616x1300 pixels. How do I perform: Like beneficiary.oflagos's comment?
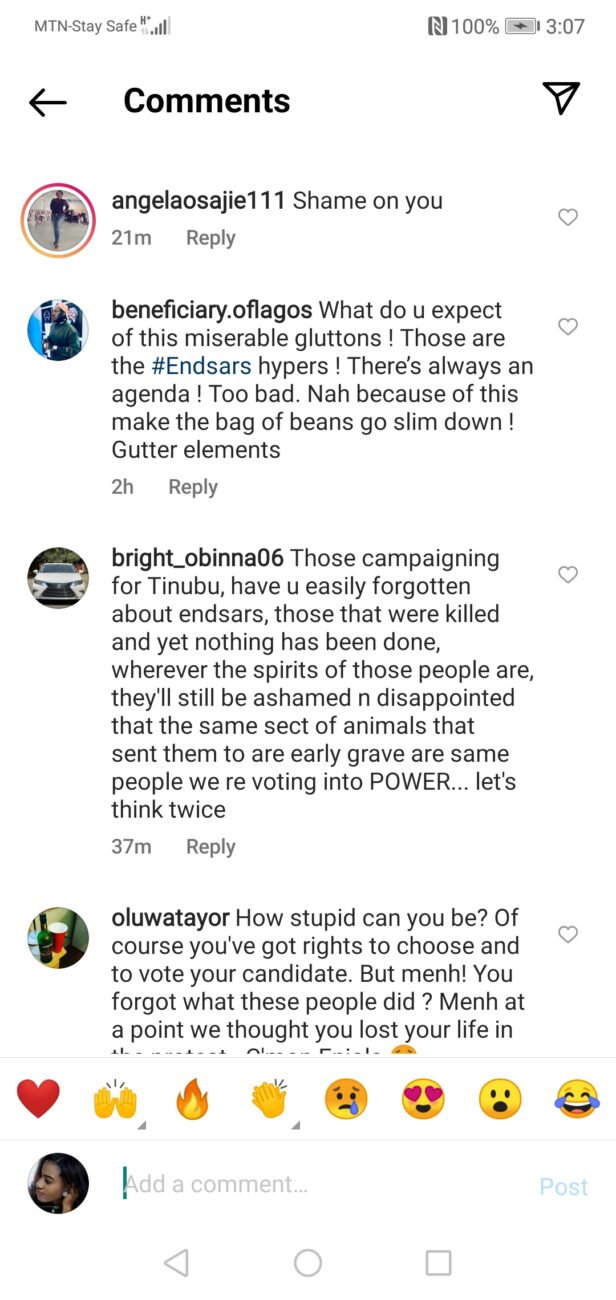[568, 327]
